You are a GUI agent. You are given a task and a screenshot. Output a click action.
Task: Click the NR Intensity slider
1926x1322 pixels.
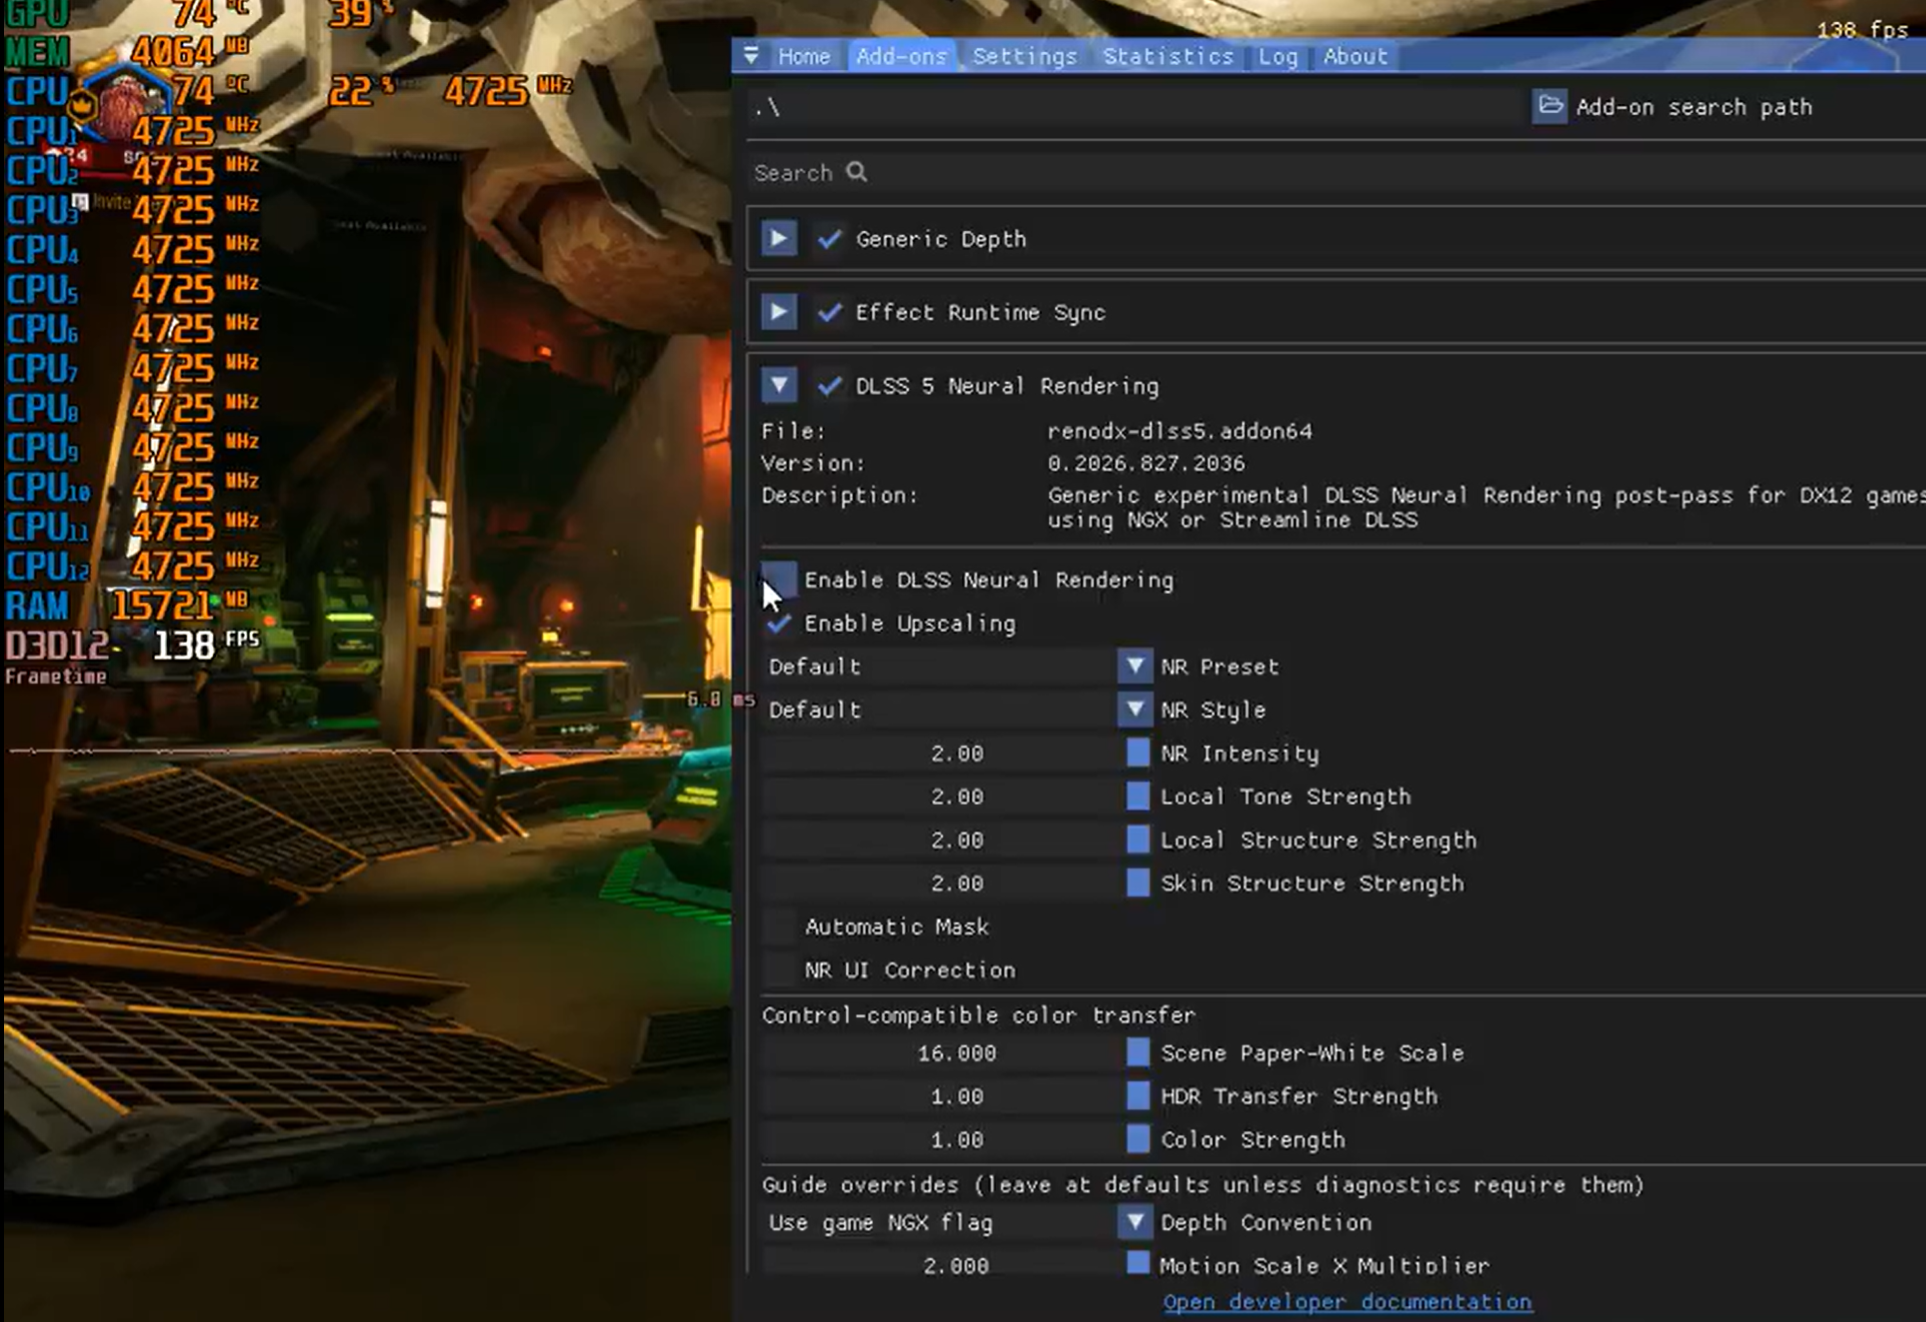(957, 753)
